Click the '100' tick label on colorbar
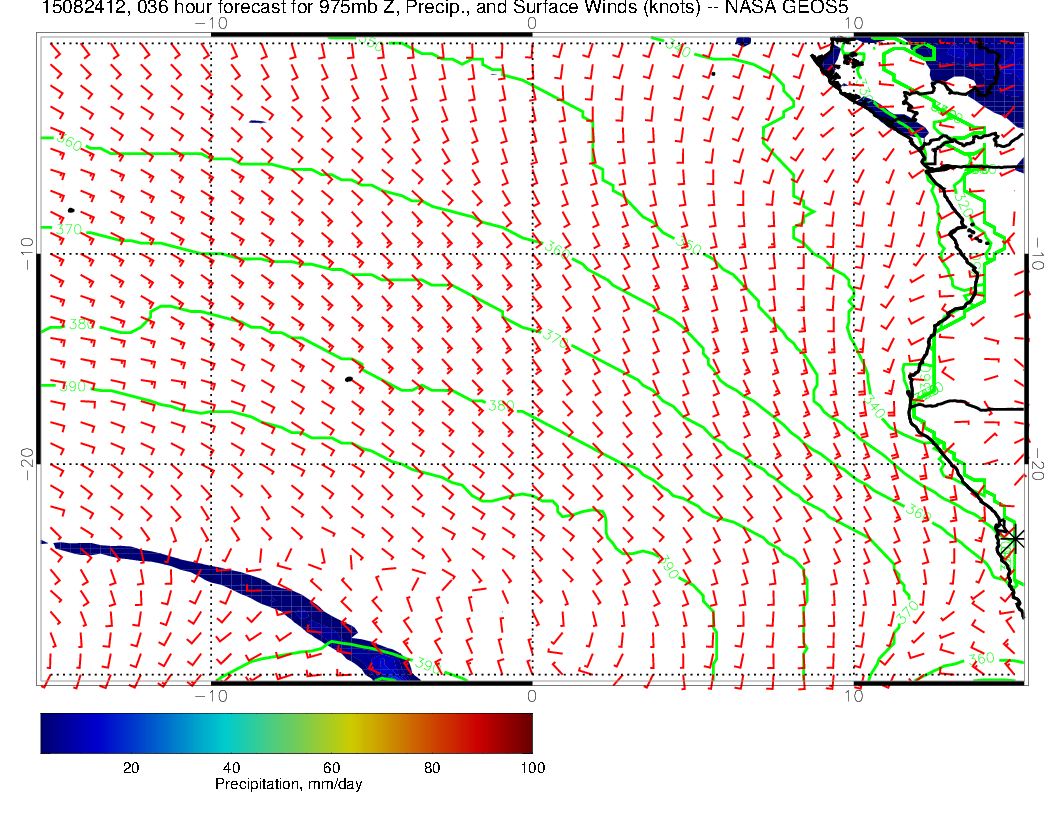Image resolution: width=1056 pixels, height=816 pixels. [x=532, y=767]
